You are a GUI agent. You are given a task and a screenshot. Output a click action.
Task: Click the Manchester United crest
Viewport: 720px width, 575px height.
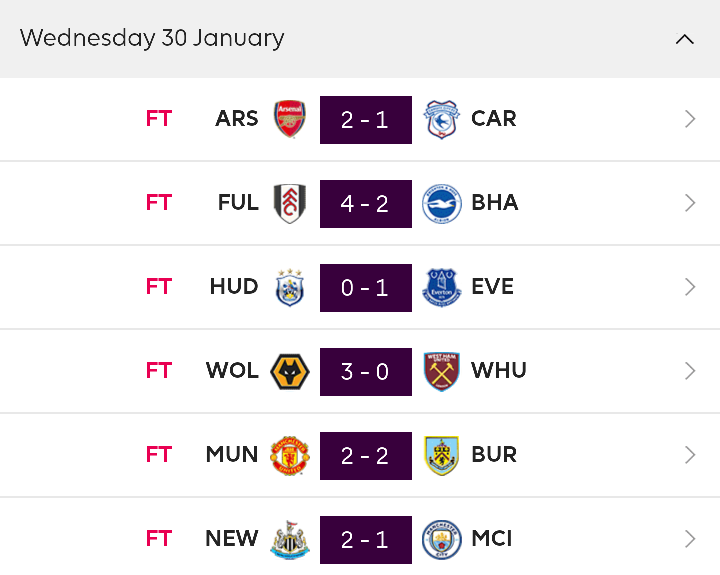click(x=290, y=456)
